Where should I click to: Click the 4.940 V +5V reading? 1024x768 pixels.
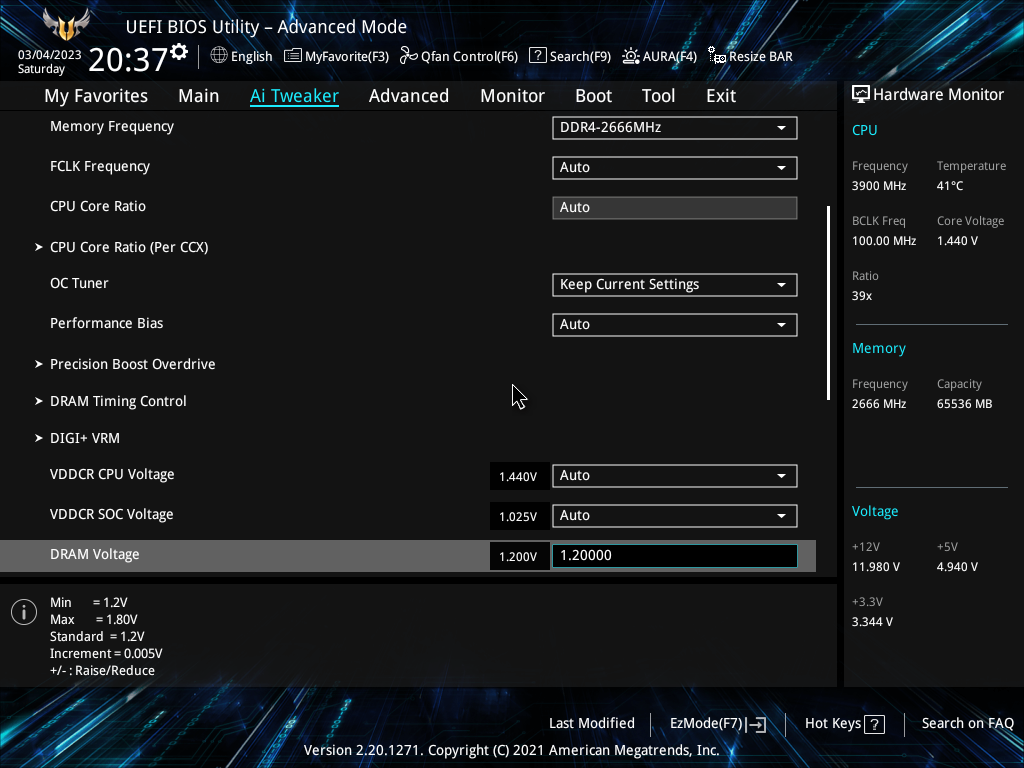(957, 567)
